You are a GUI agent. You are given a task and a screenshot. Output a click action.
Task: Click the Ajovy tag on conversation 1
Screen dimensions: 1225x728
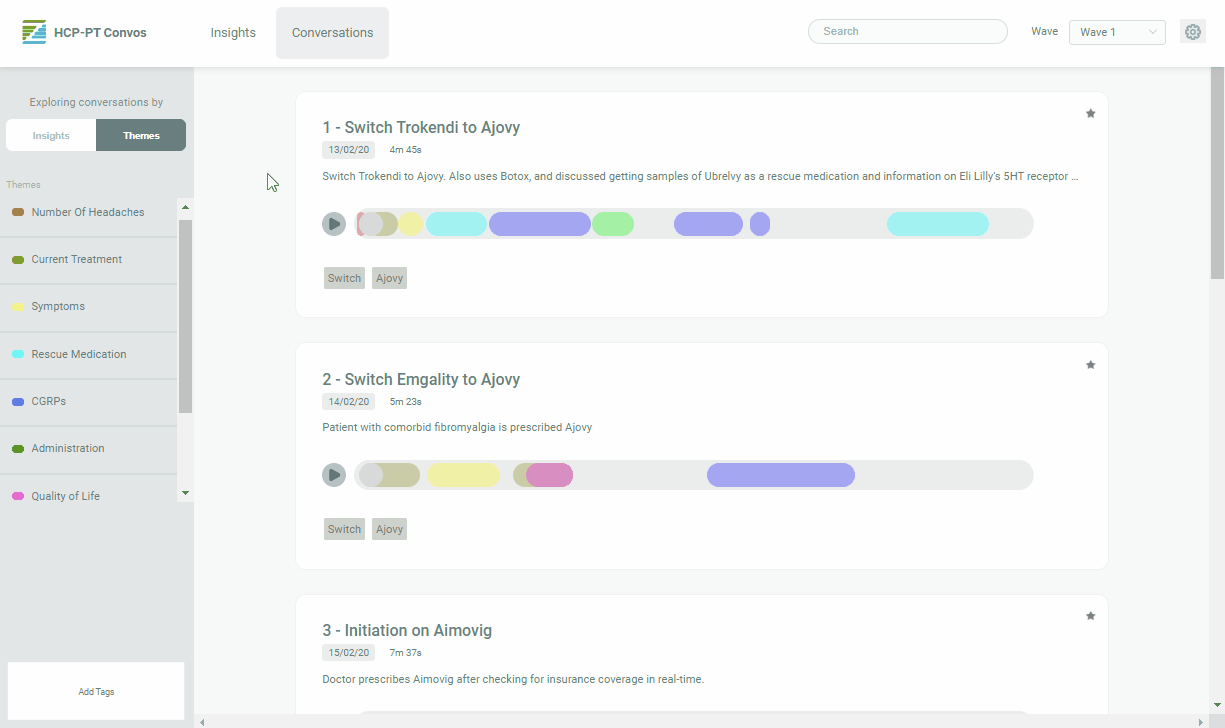point(389,278)
